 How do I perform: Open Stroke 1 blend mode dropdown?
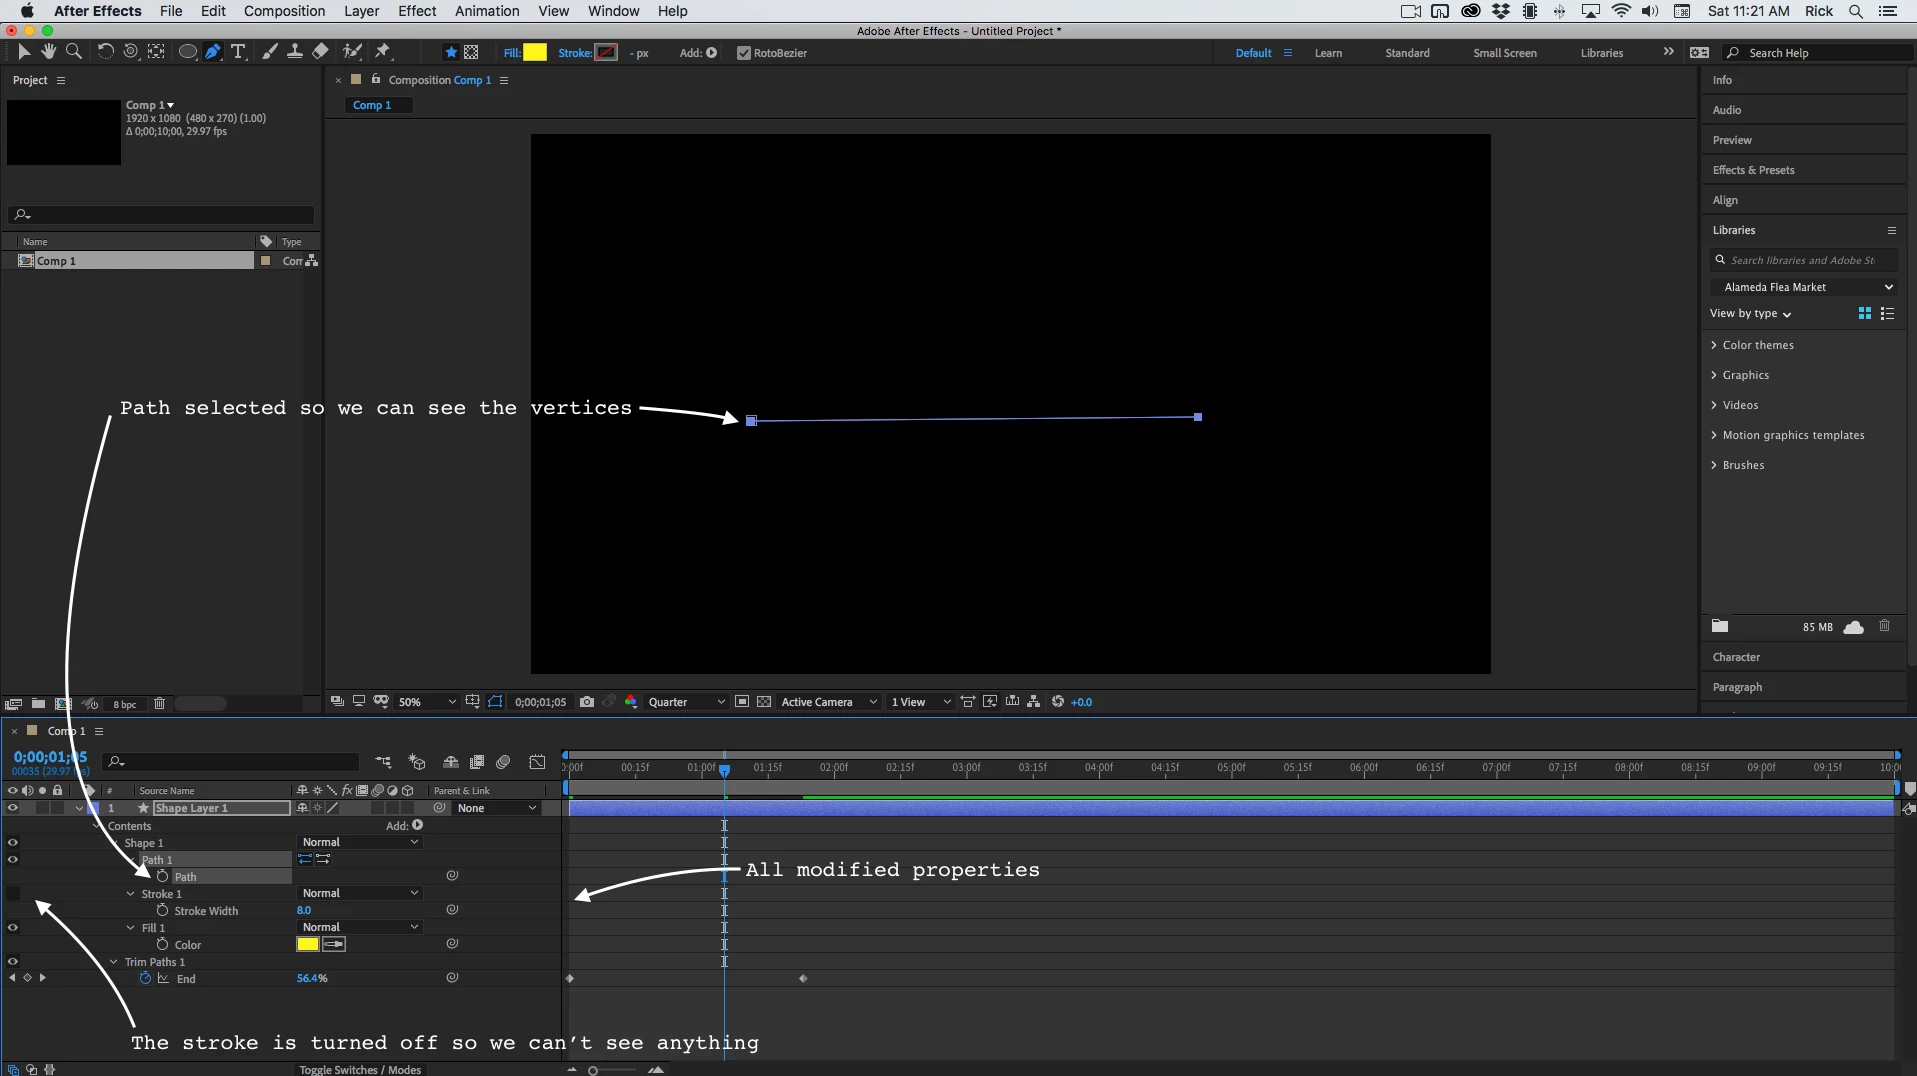pyautogui.click(x=360, y=893)
